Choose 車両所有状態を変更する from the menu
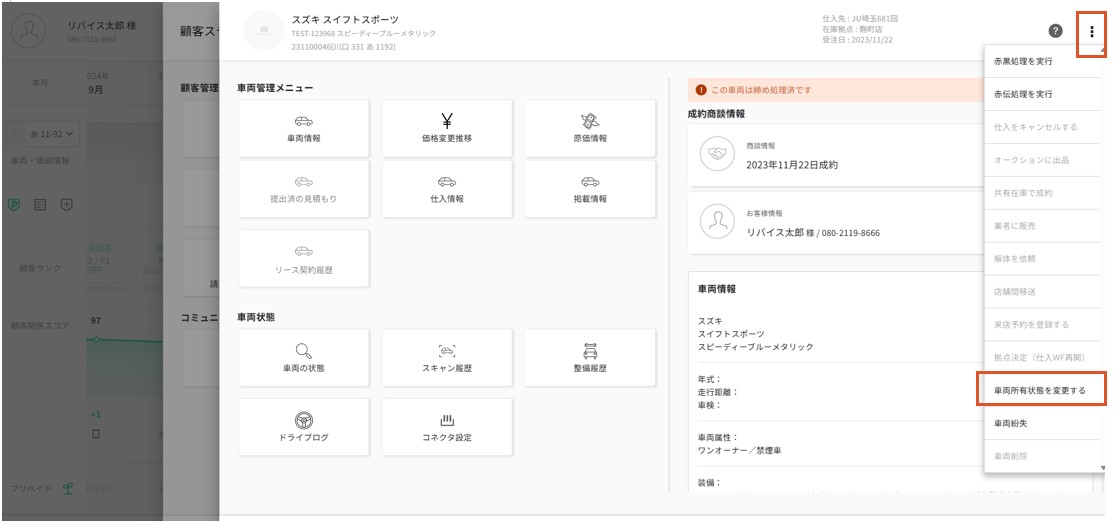The height and width of the screenshot is (521, 1116). (1042, 390)
